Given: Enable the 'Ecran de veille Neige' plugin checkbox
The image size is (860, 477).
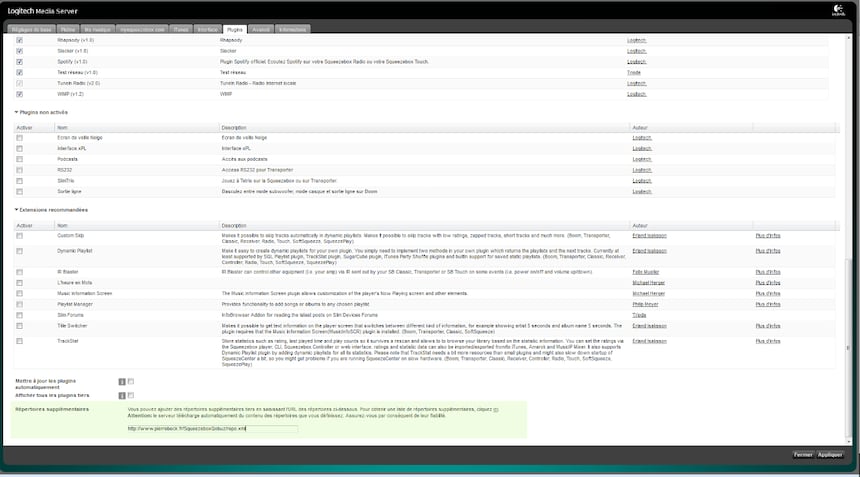Looking at the screenshot, I should pyautogui.click(x=20, y=138).
